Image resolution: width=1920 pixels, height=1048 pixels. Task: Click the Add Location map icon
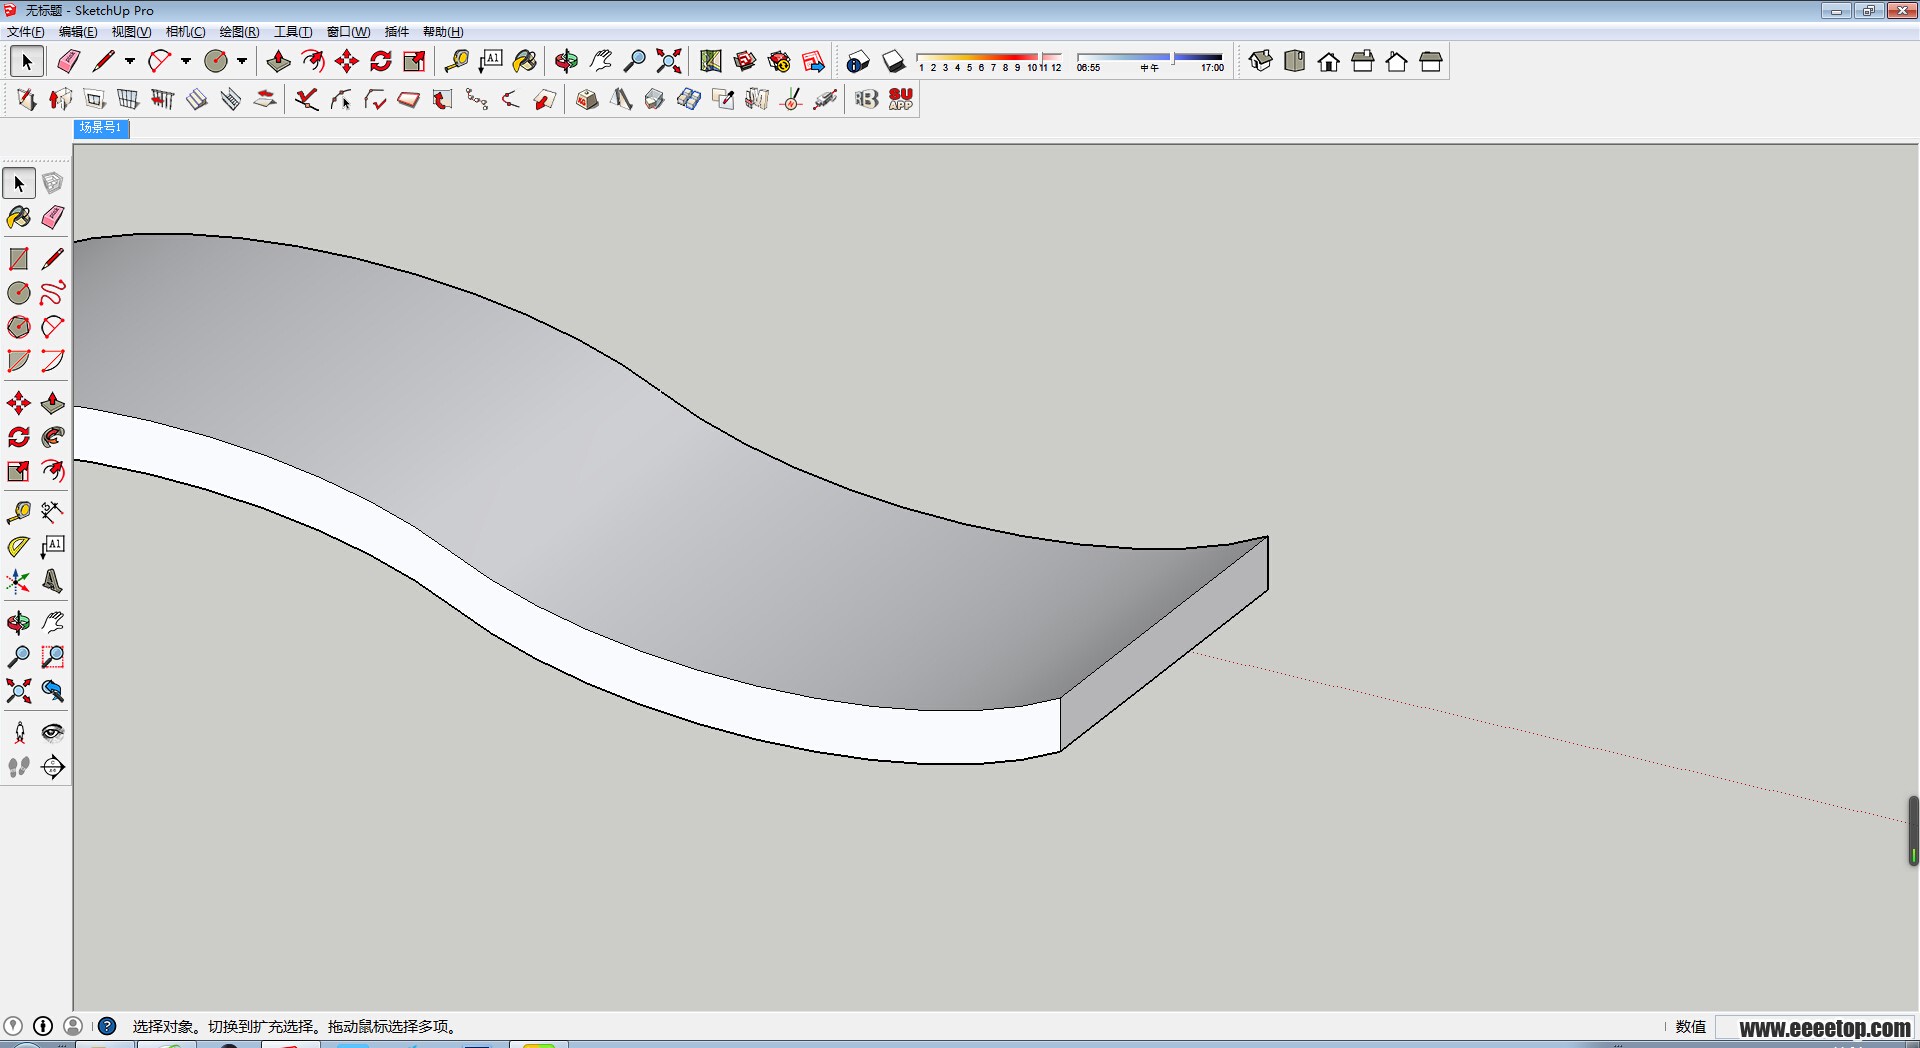[x=711, y=61]
